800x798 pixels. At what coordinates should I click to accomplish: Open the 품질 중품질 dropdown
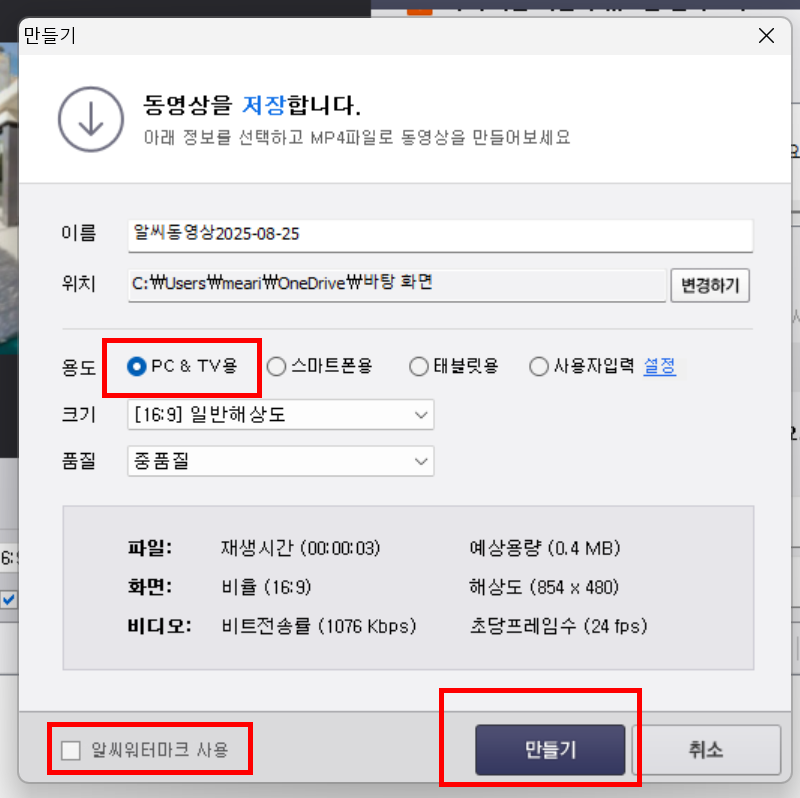point(281,461)
